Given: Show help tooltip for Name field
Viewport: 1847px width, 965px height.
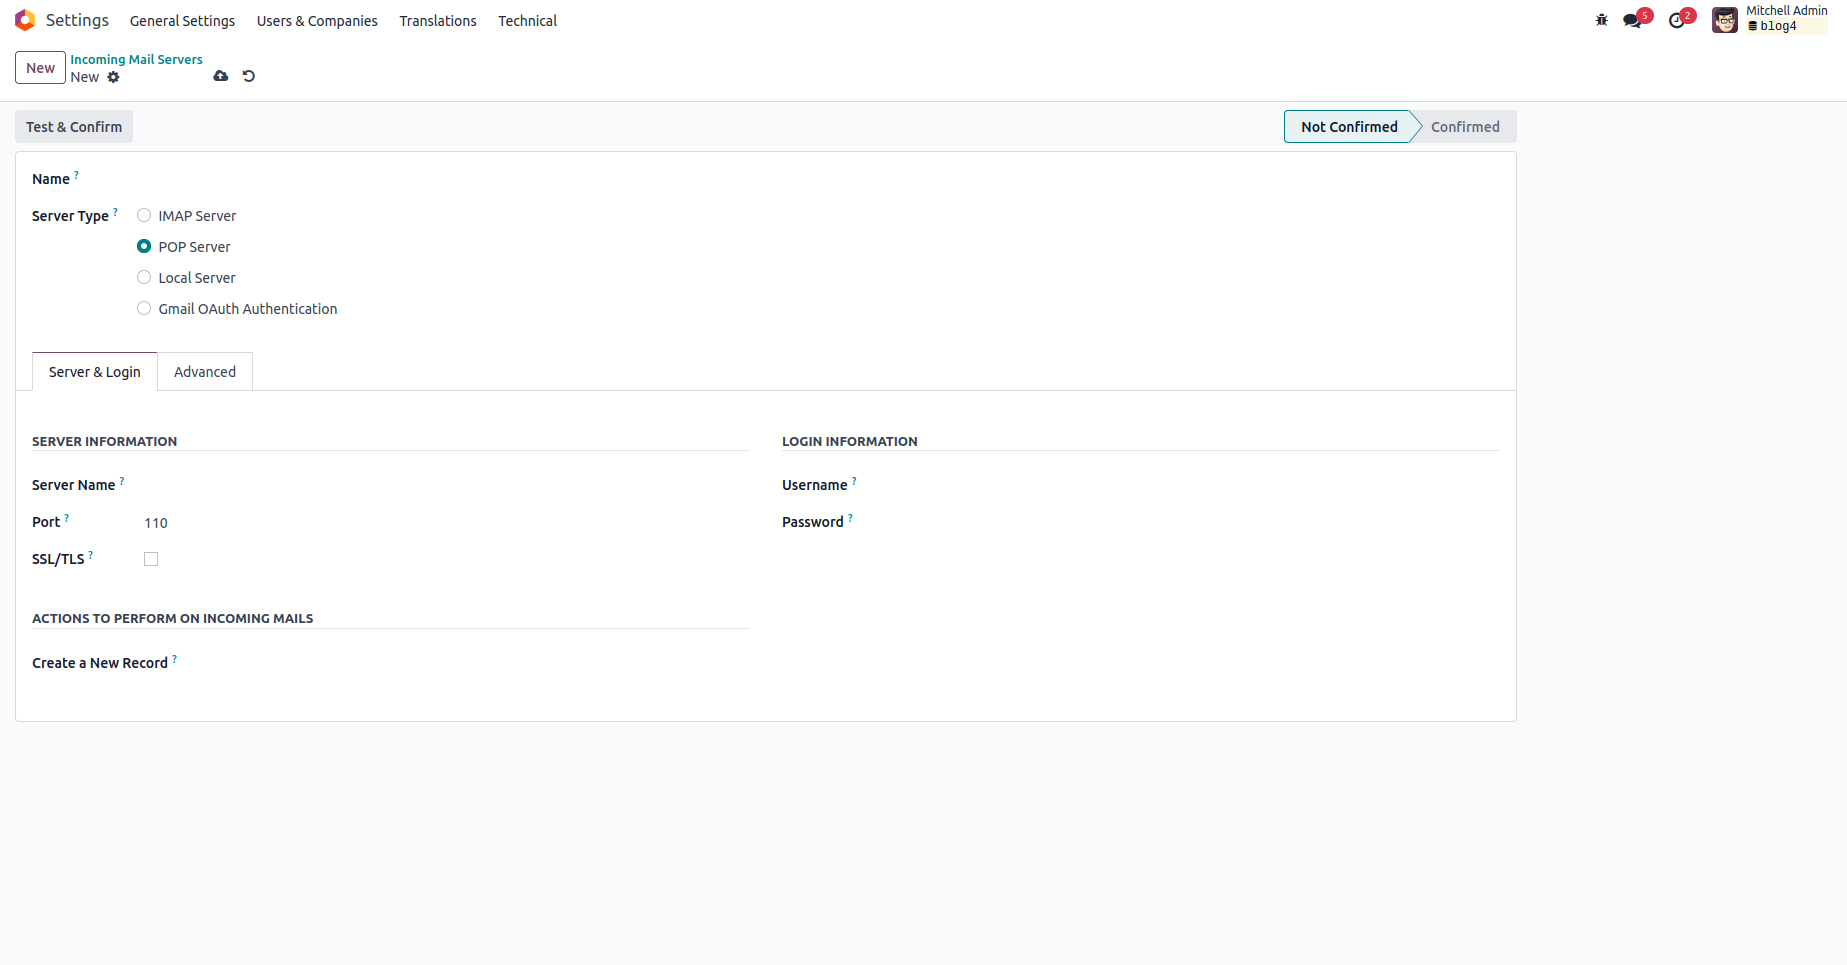Looking at the screenshot, I should 76,175.
